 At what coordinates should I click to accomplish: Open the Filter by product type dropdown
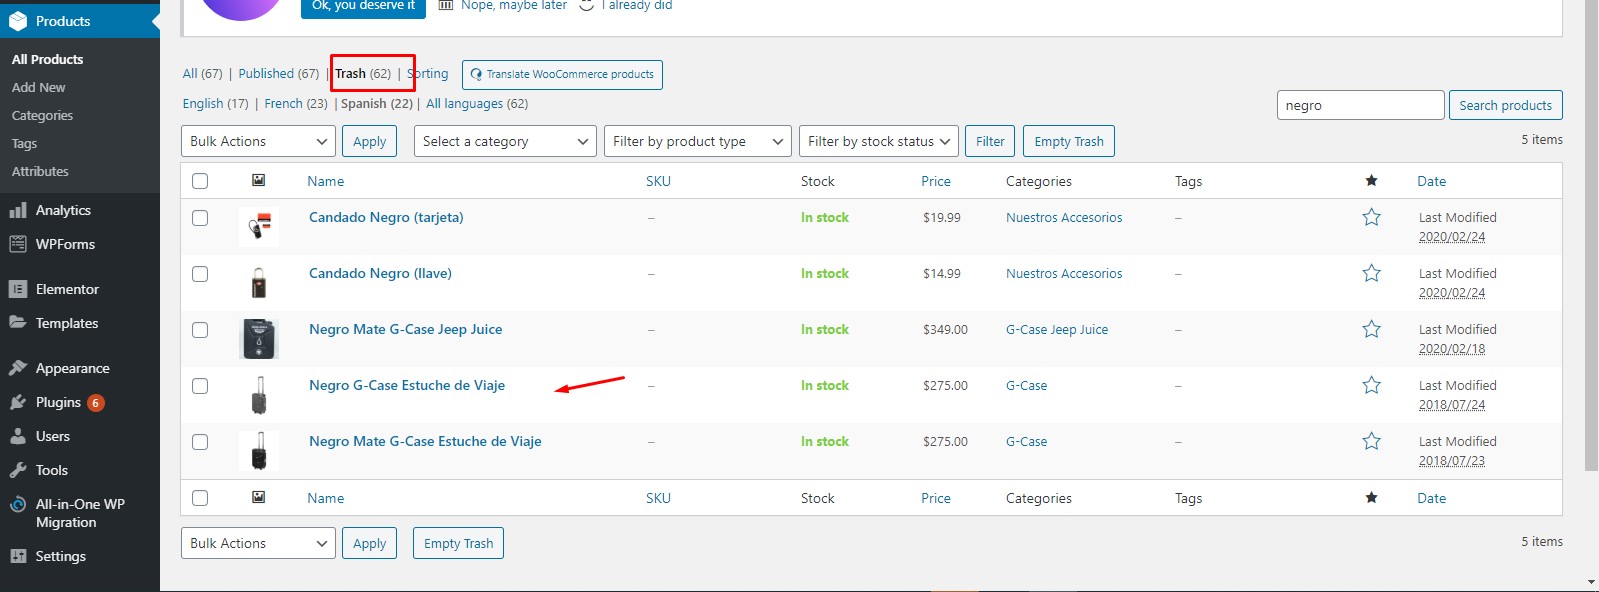pos(698,141)
